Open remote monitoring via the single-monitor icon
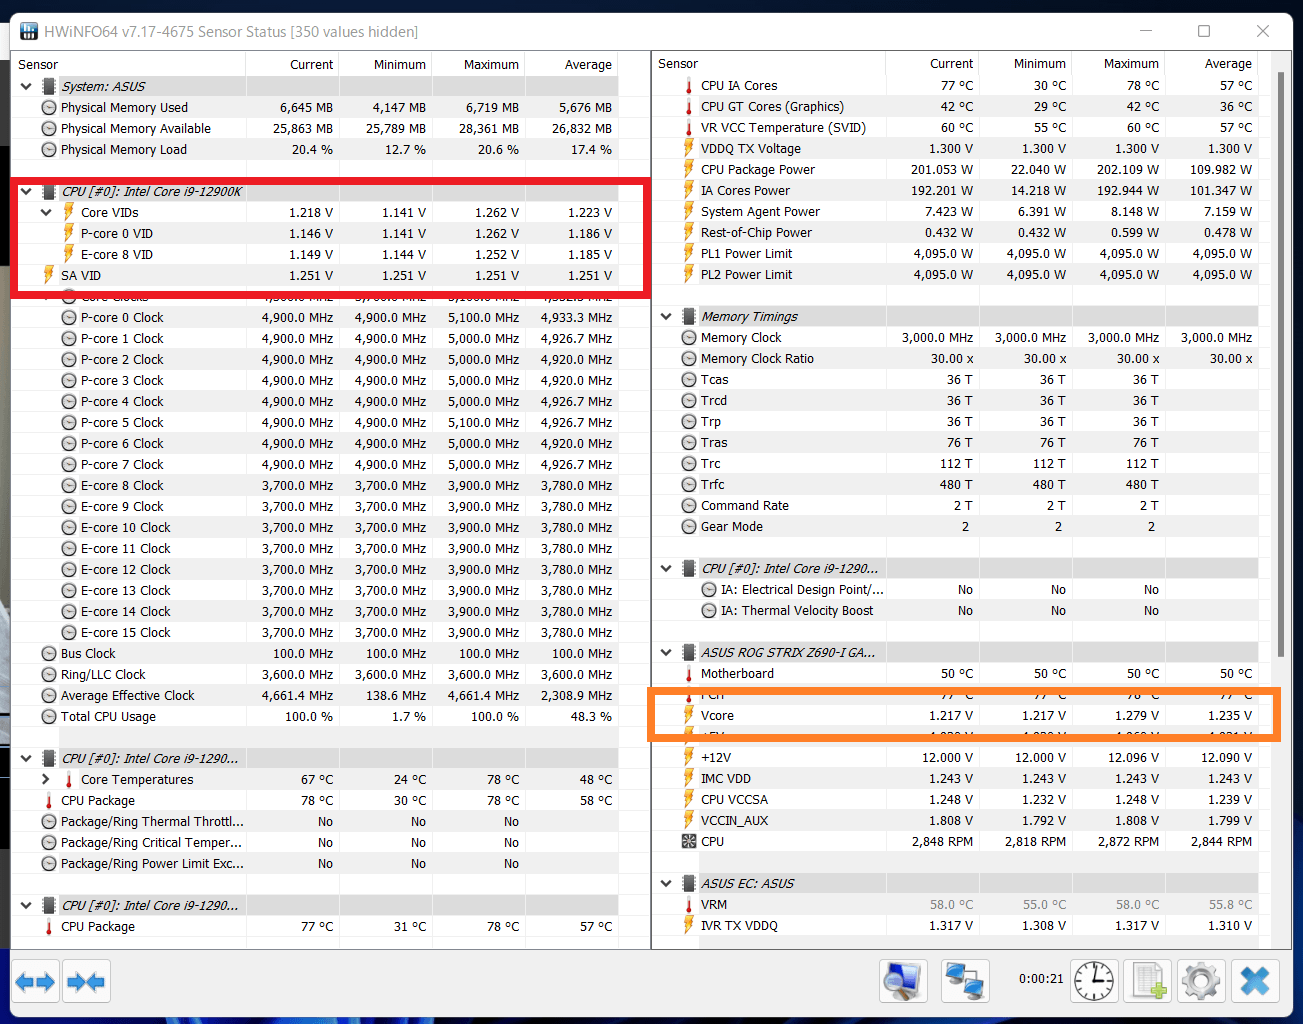The width and height of the screenshot is (1303, 1024). [904, 981]
